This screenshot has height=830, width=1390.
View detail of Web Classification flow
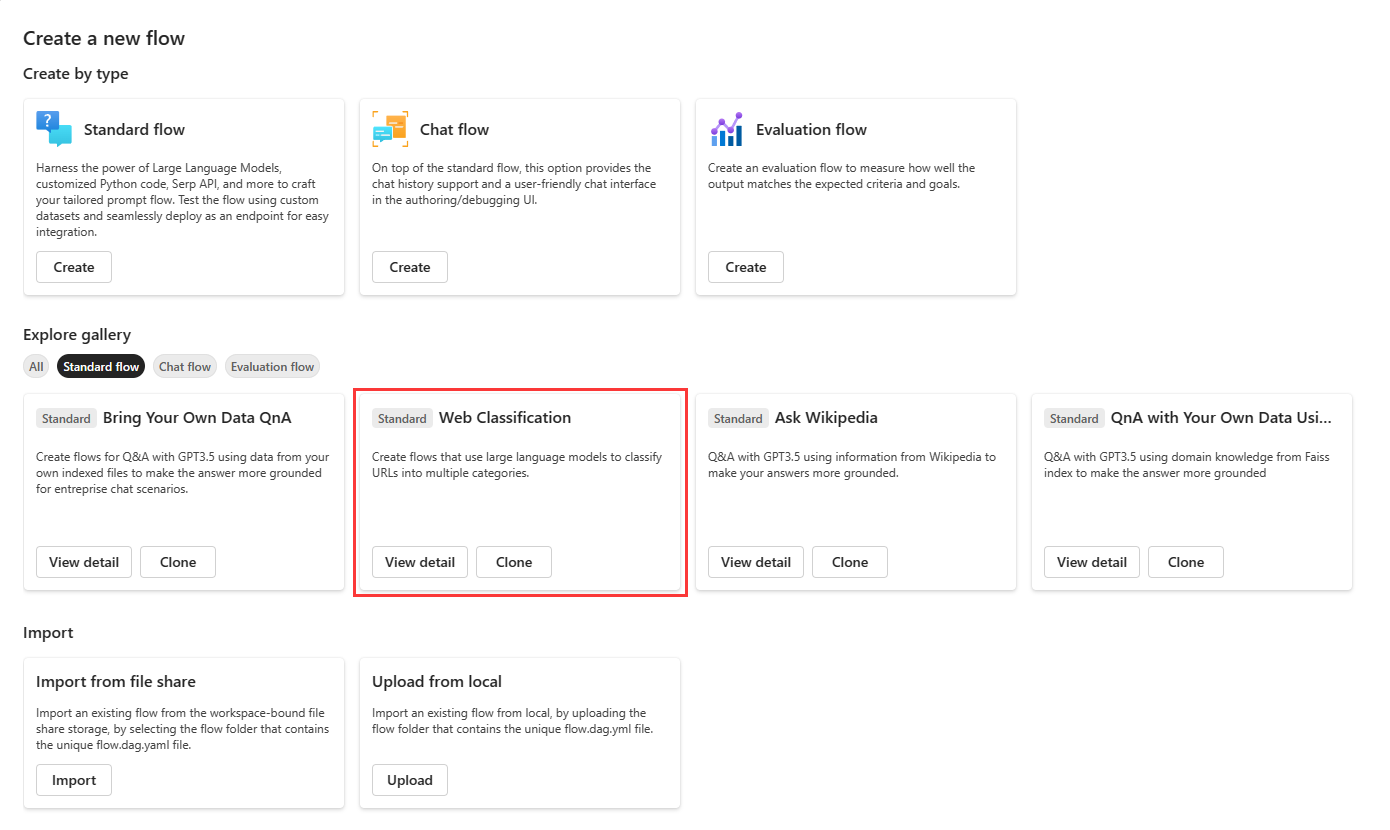[420, 562]
